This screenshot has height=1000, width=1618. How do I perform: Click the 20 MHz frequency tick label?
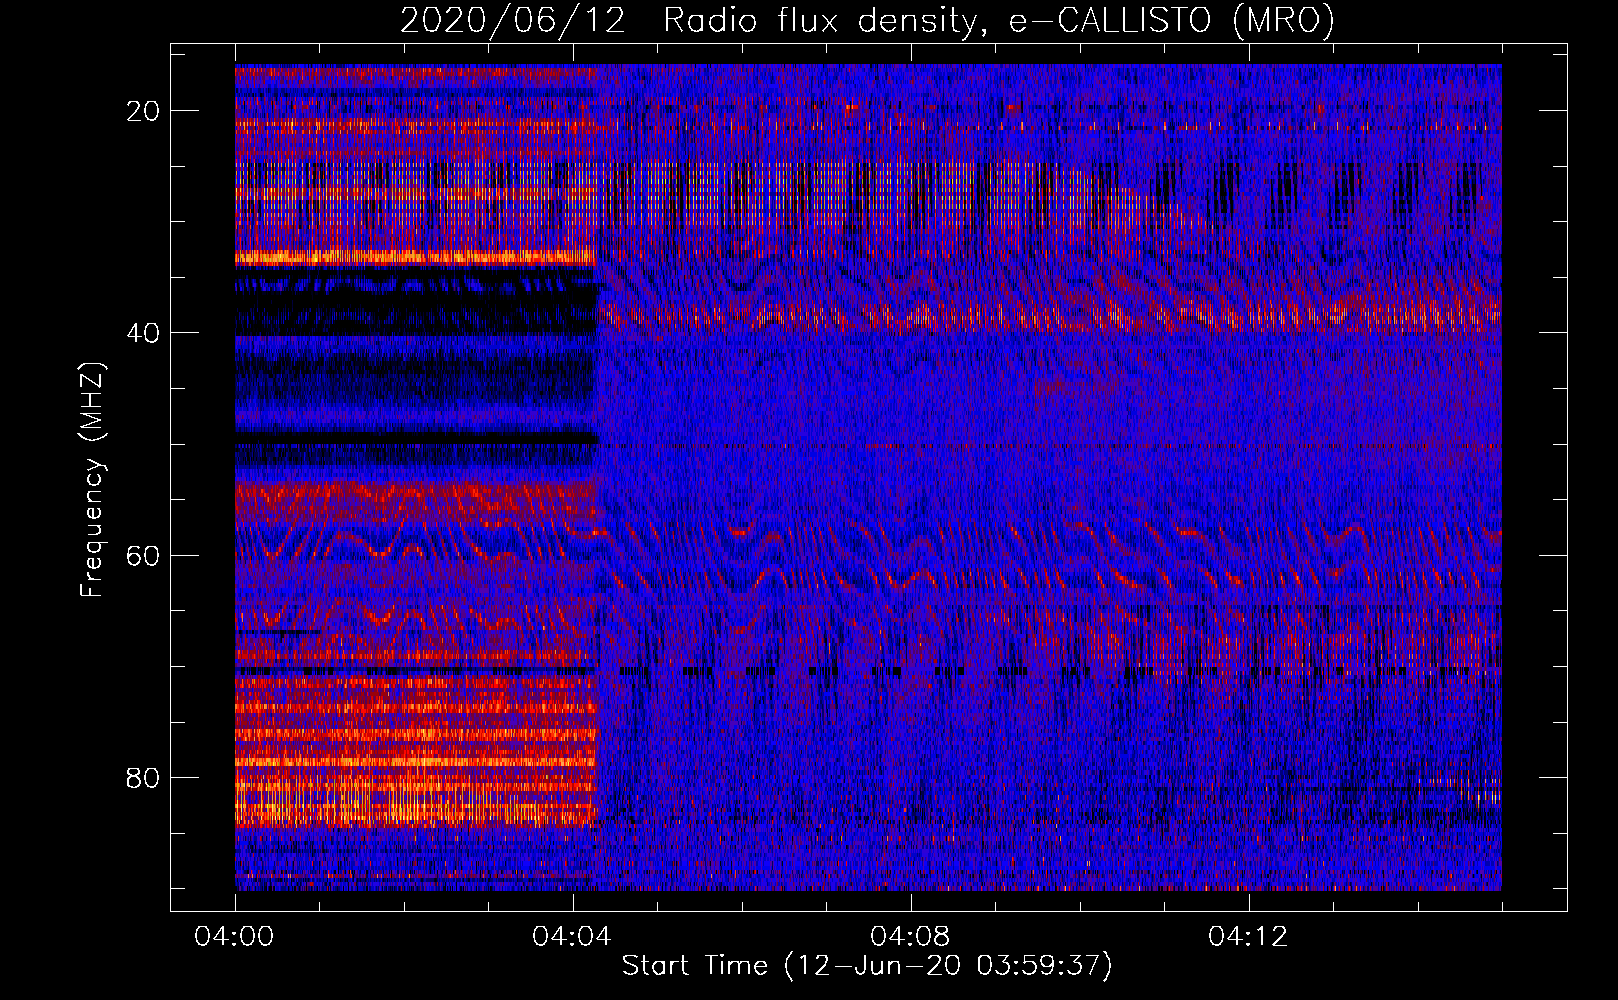[143, 111]
